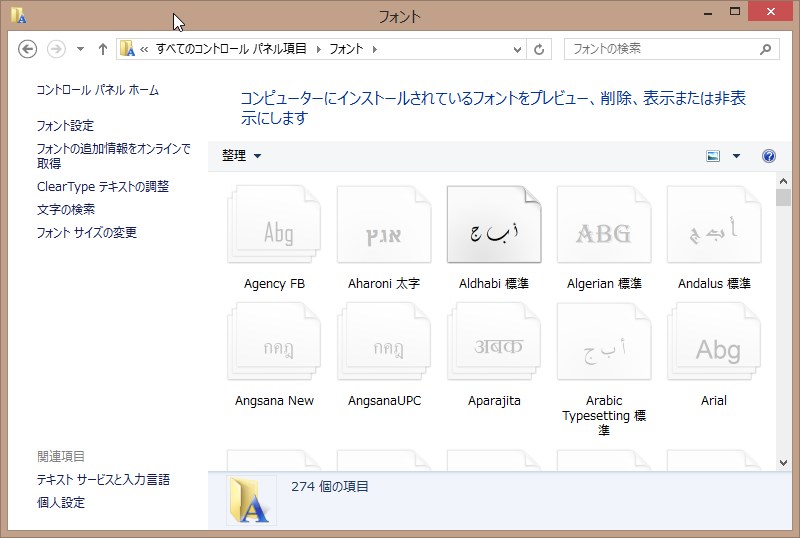Expand the chevron after フォント in address bar

click(375, 50)
